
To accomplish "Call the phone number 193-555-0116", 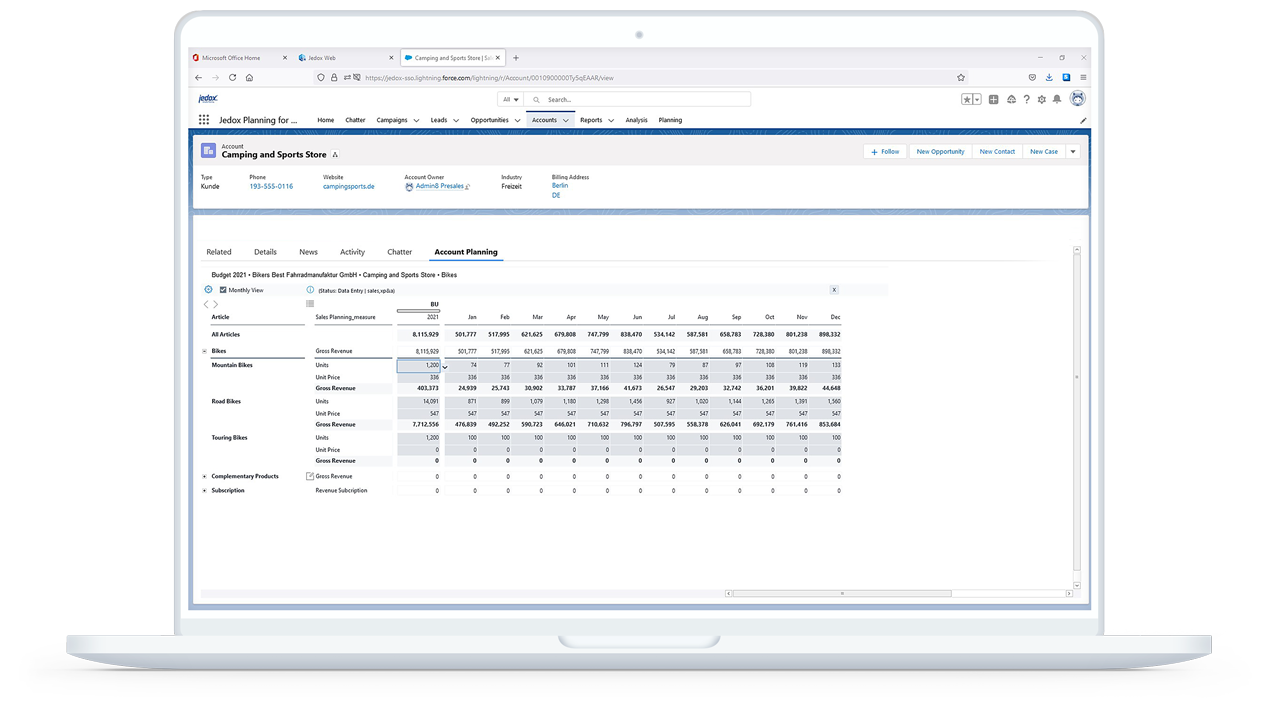I will click(271, 186).
